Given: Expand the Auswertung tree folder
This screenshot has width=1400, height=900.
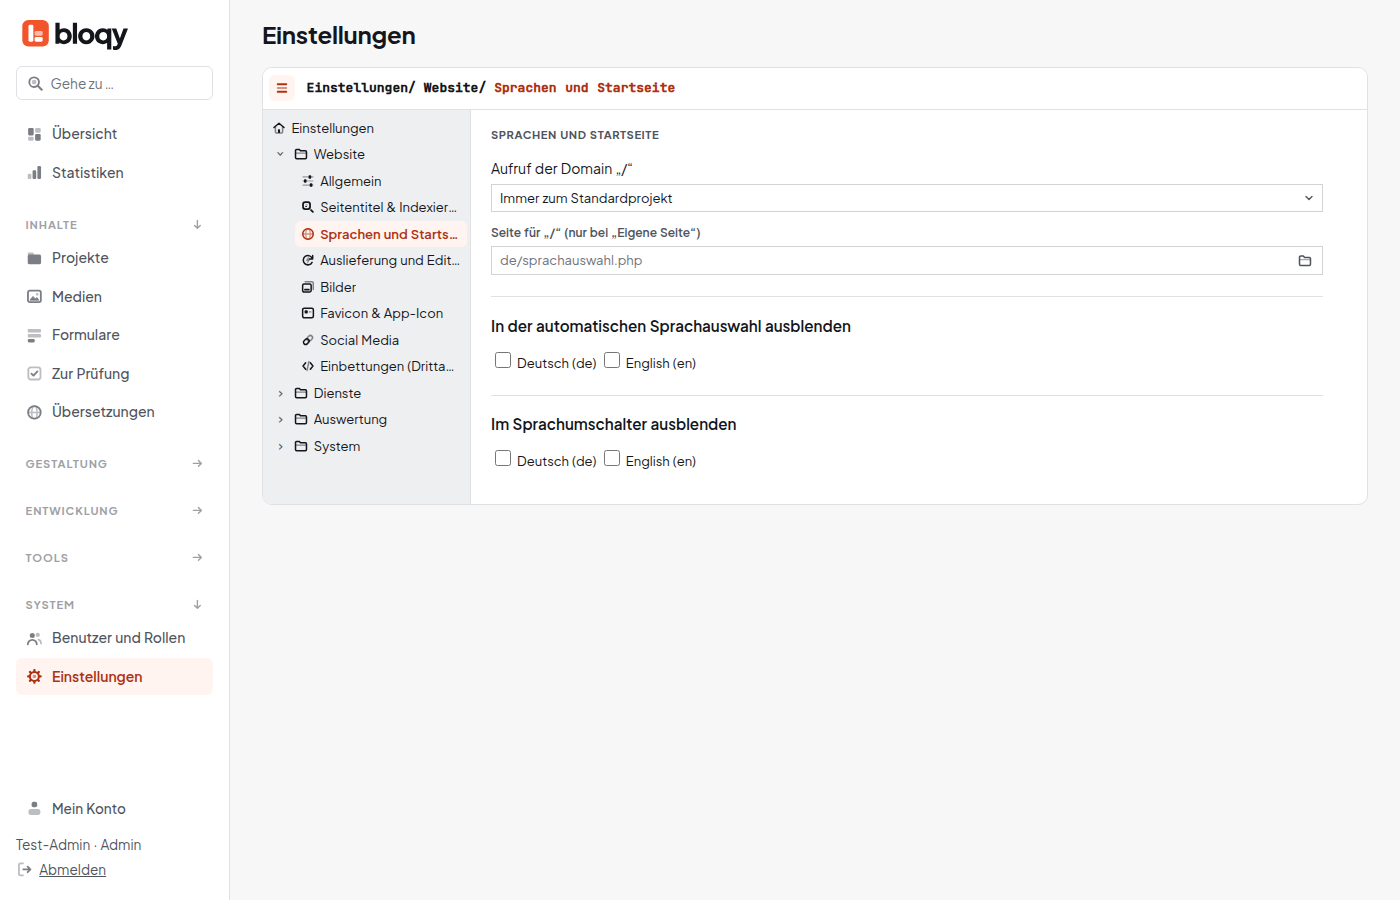Looking at the screenshot, I should (x=280, y=420).
